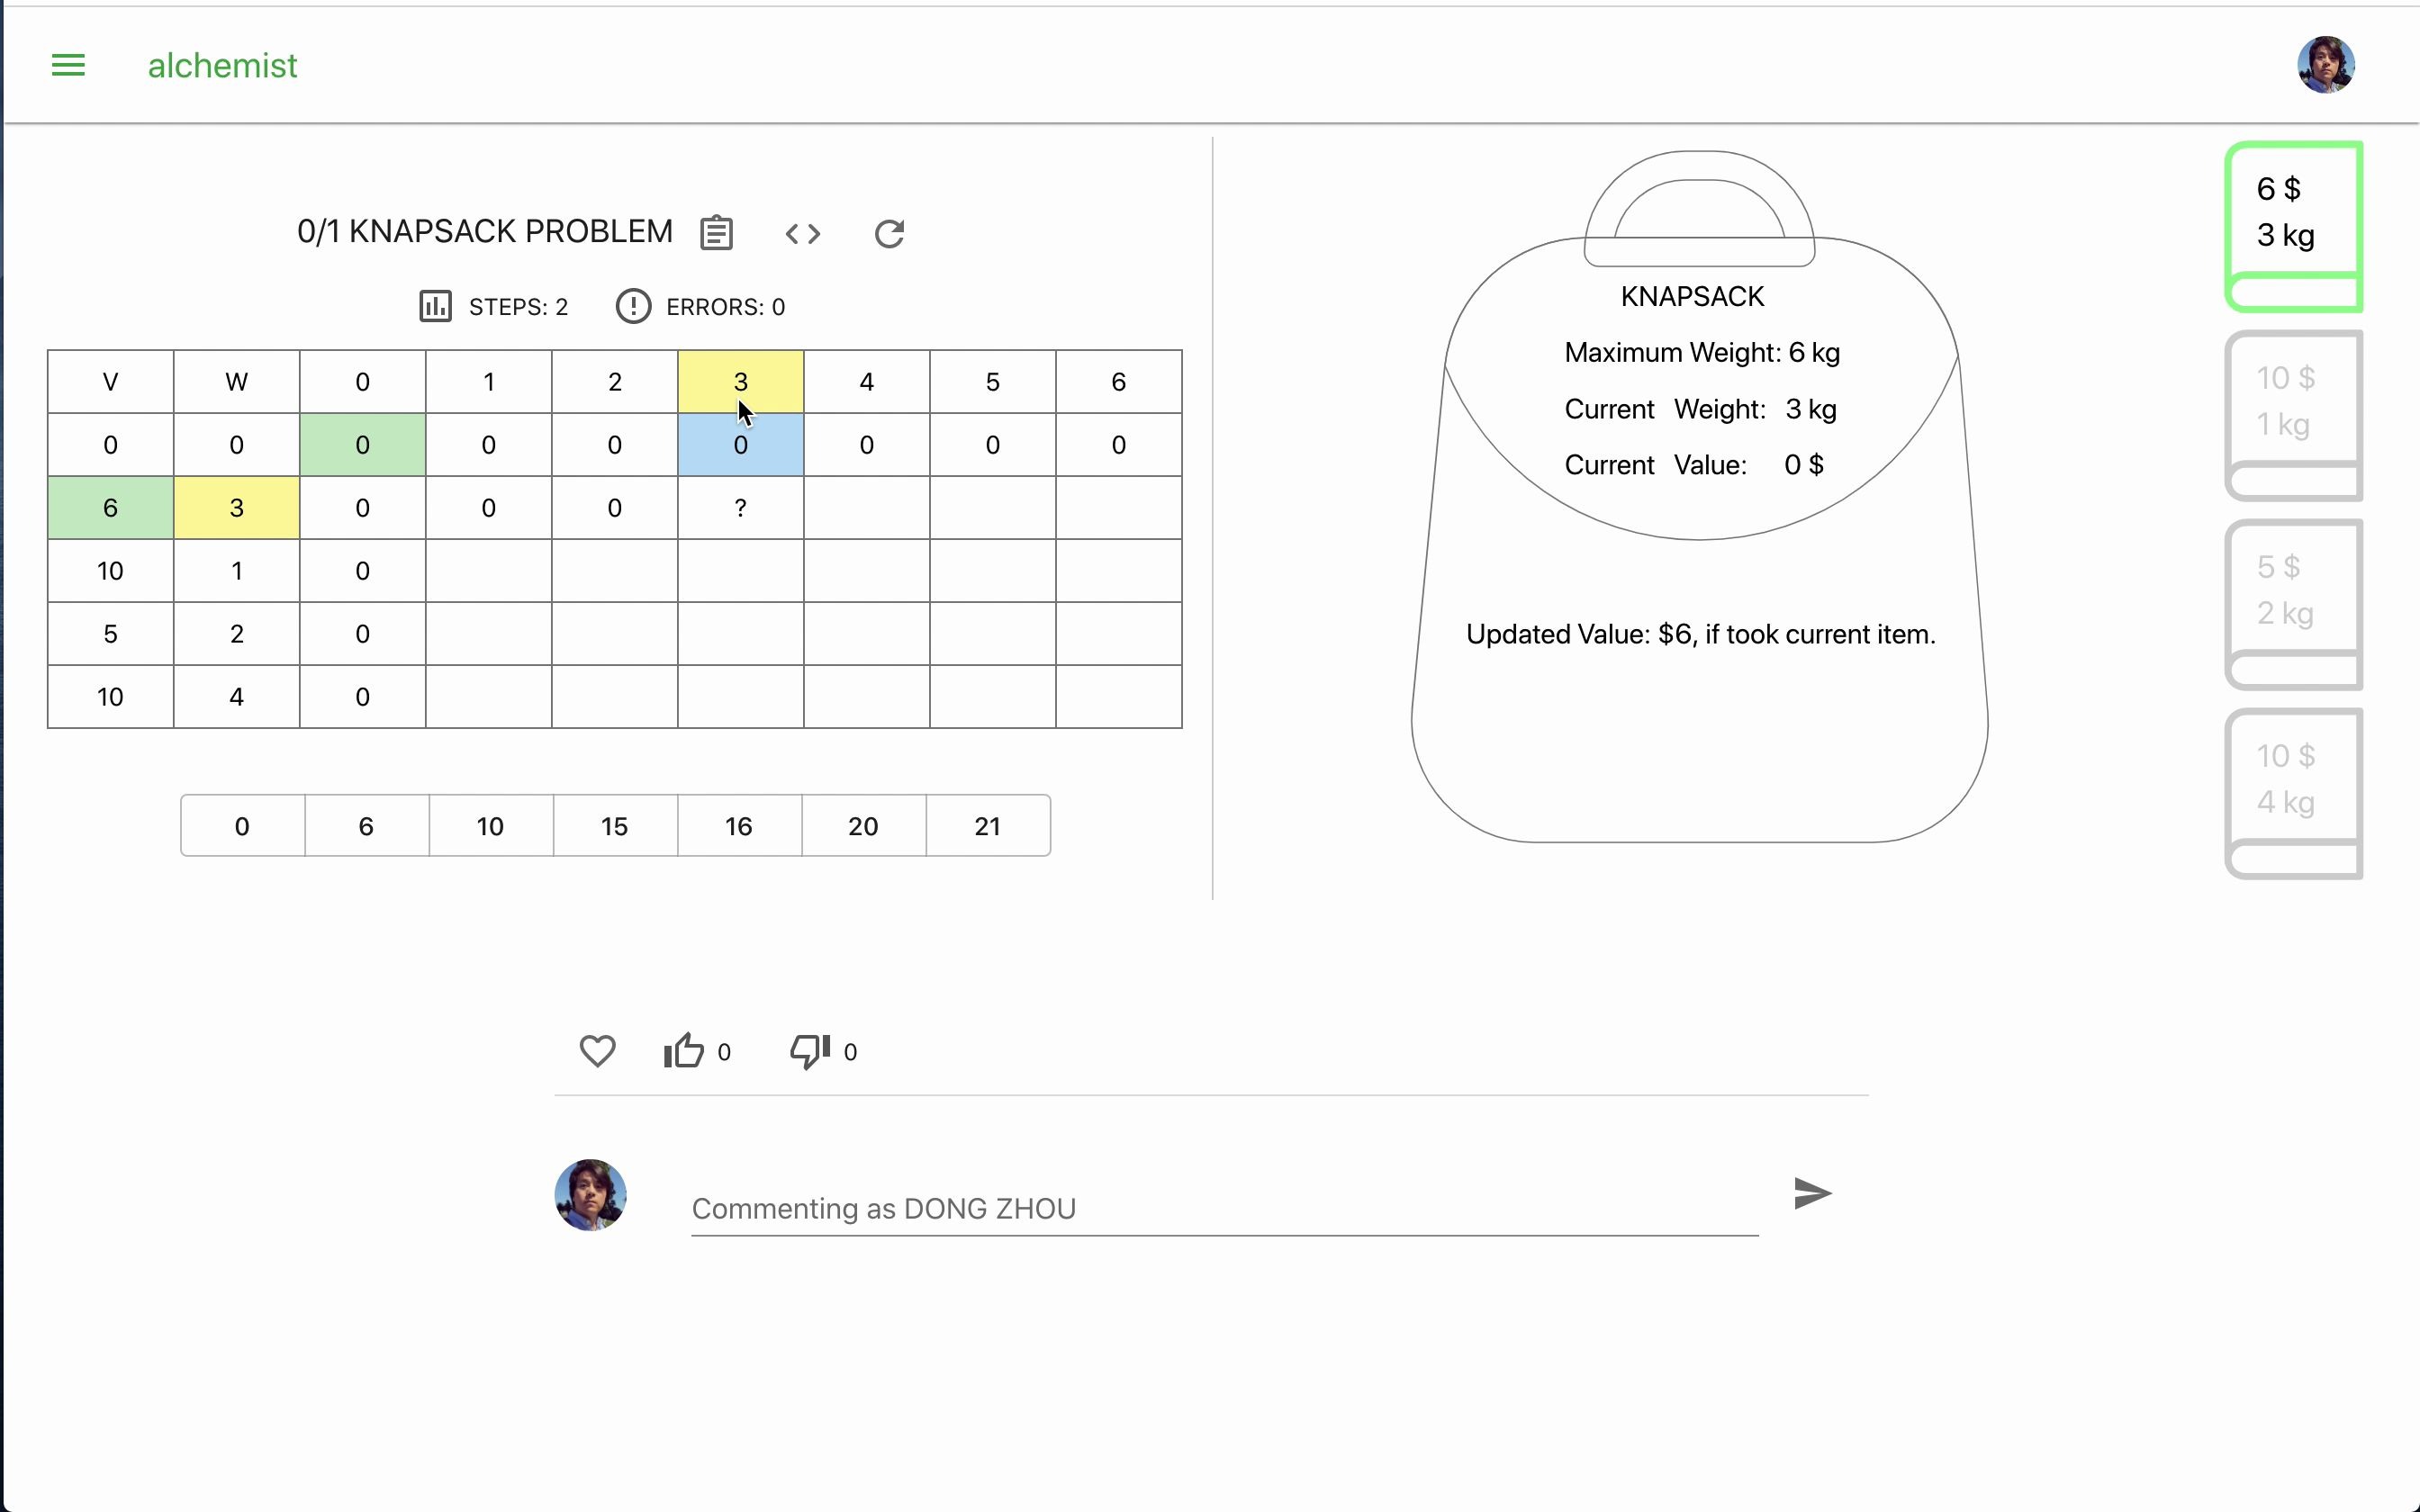Select answer option 21
2420x1512 pixels.
[987, 826]
